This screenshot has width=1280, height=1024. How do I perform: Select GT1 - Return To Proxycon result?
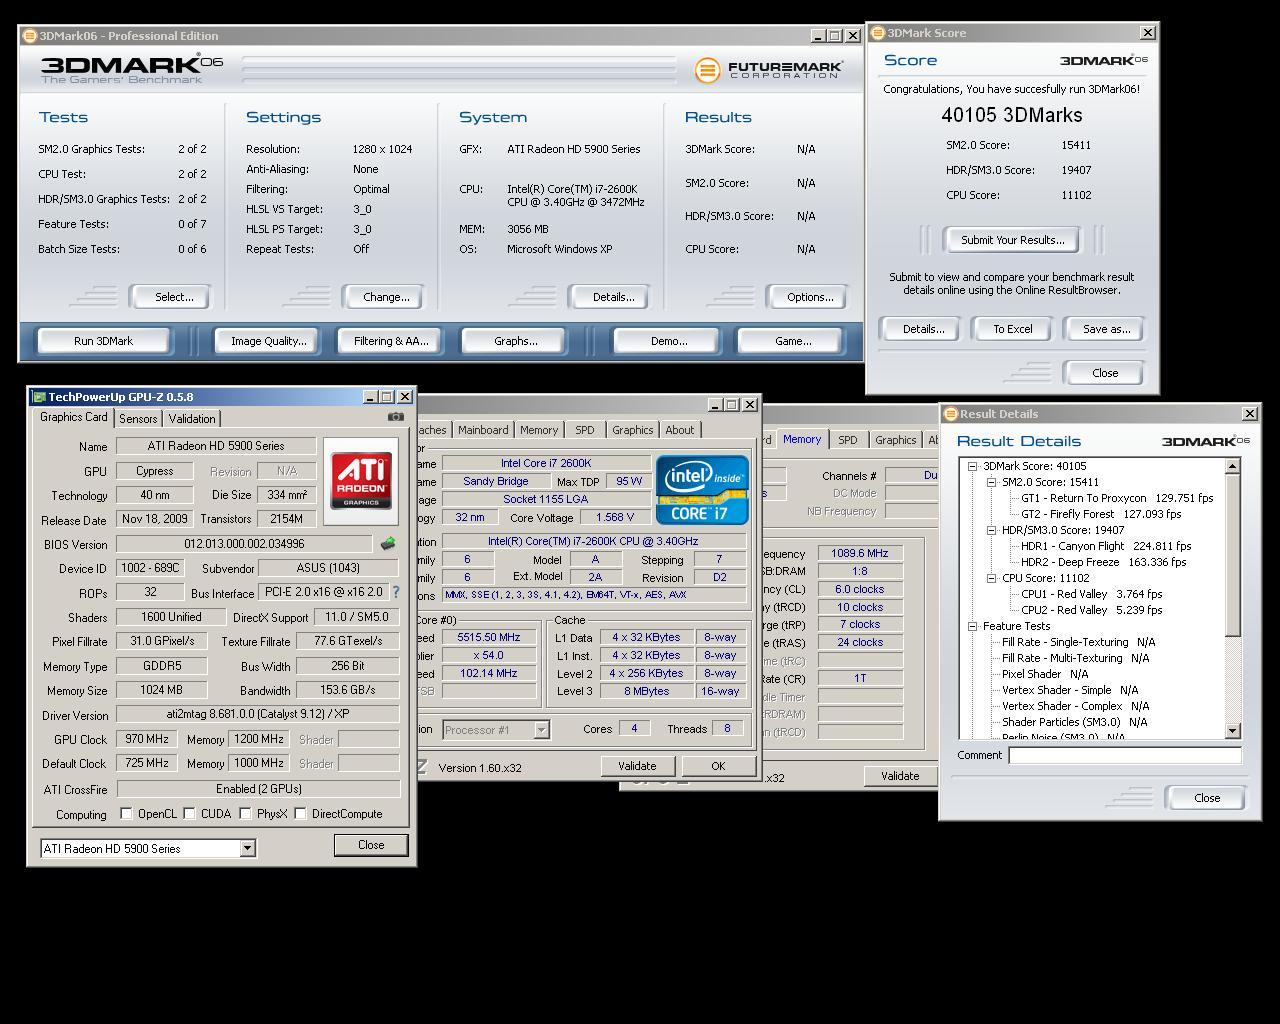(x=1117, y=498)
